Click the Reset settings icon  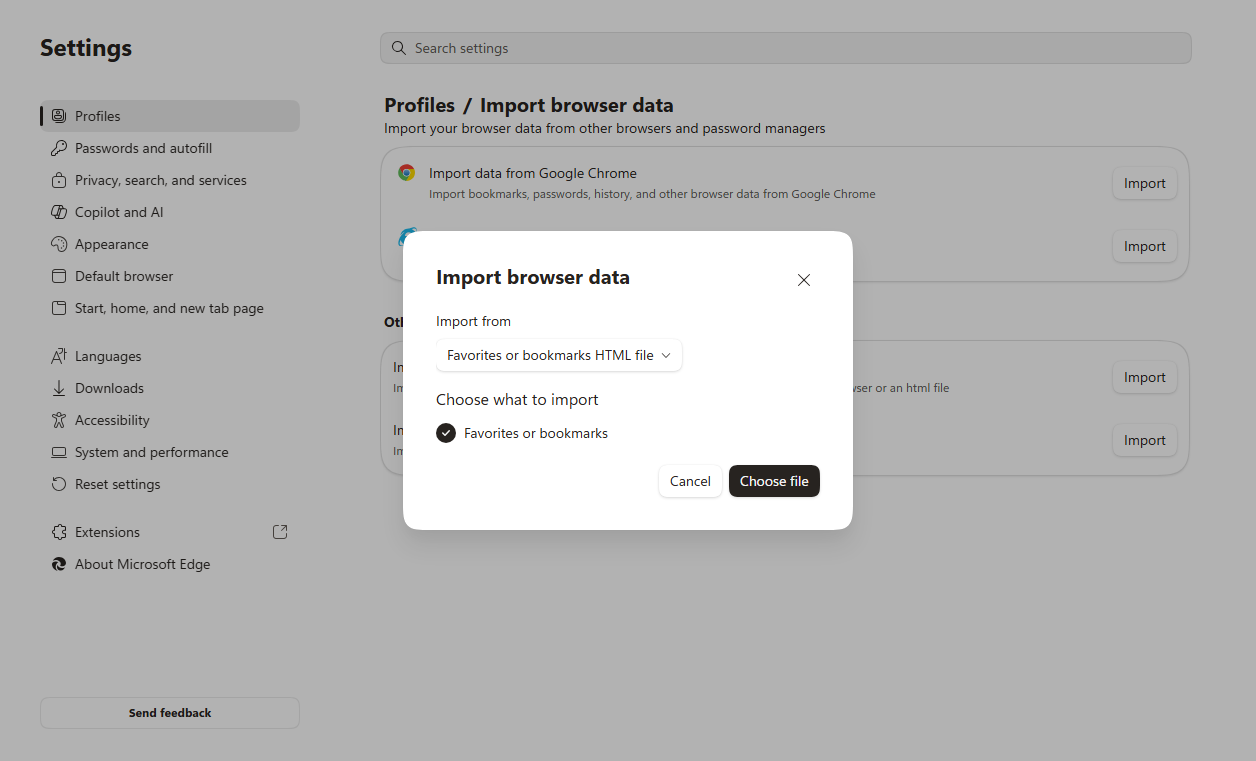[x=58, y=484]
